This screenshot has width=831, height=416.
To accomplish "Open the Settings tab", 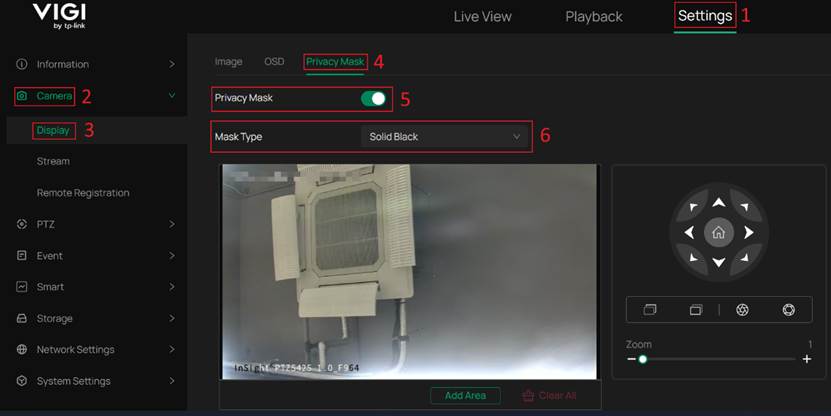I will pyautogui.click(x=705, y=16).
